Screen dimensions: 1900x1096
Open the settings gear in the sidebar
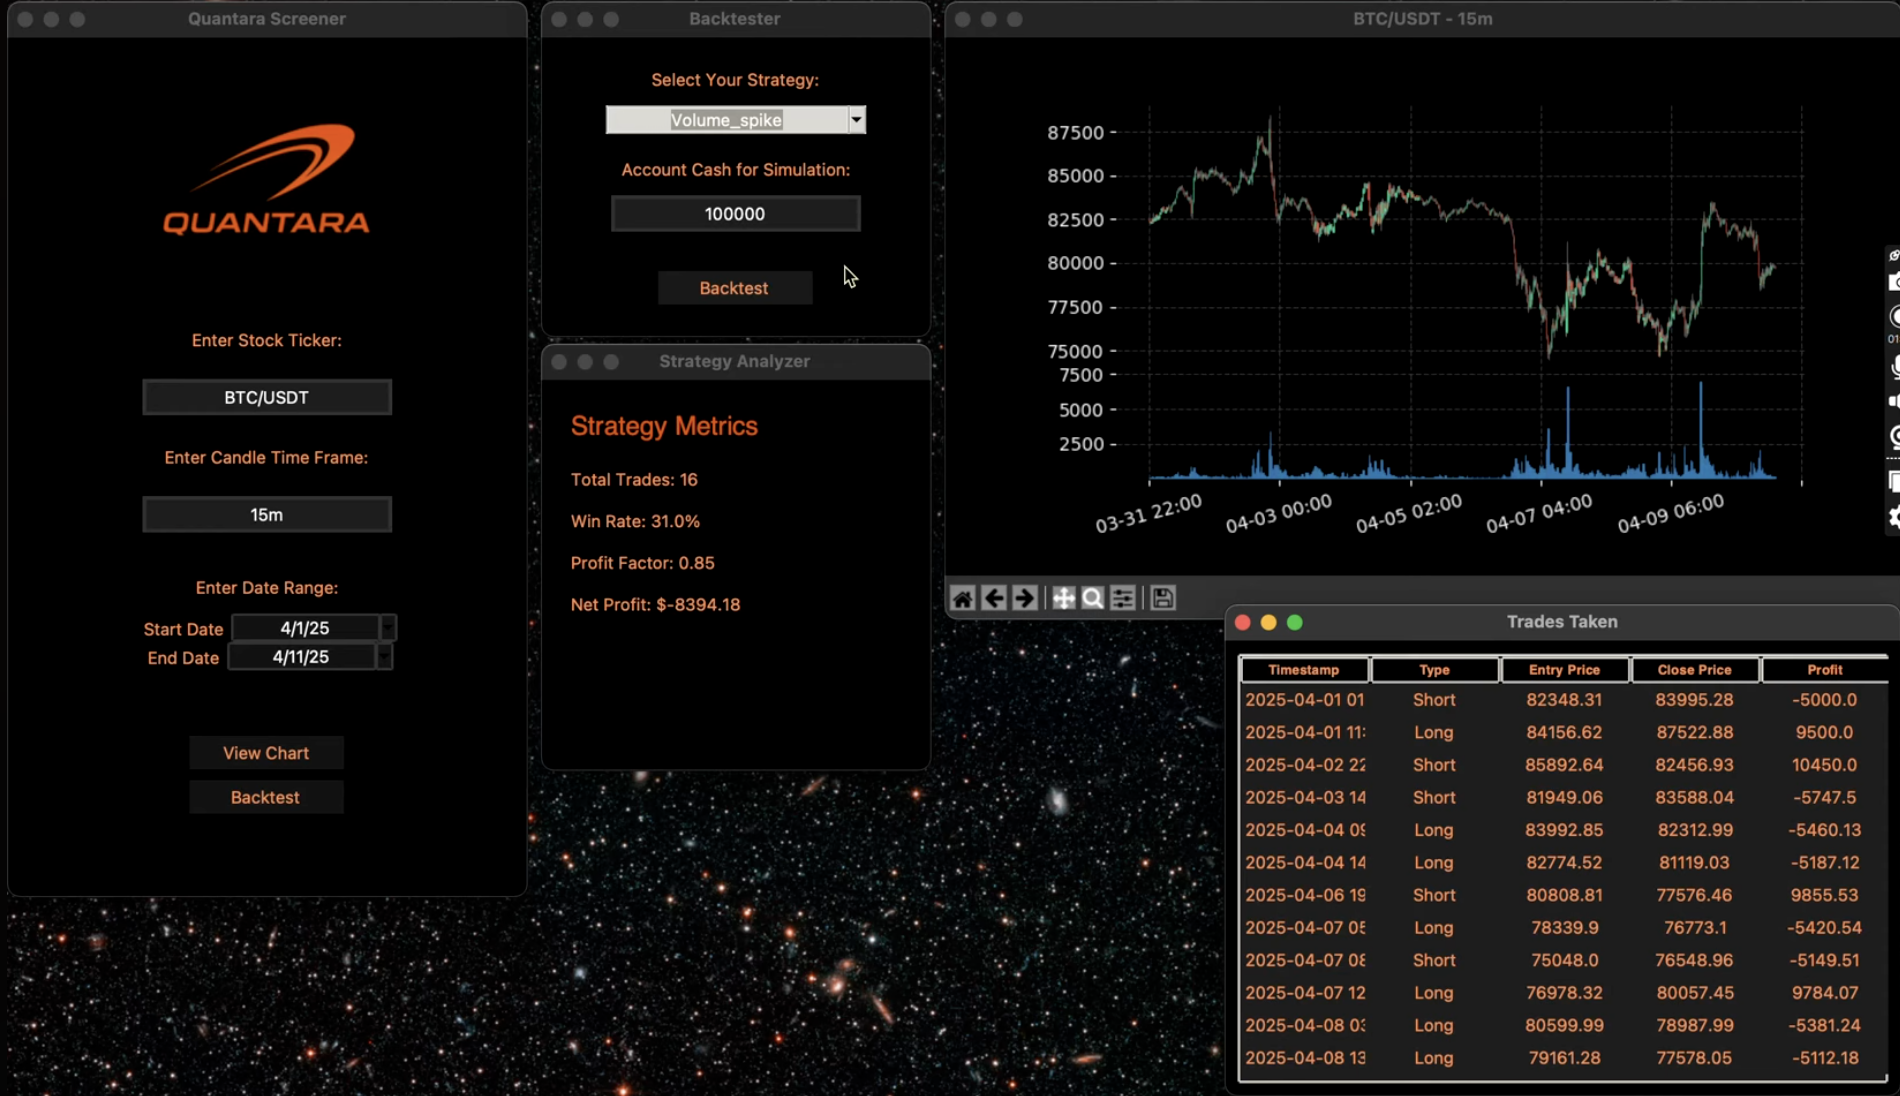(1893, 519)
